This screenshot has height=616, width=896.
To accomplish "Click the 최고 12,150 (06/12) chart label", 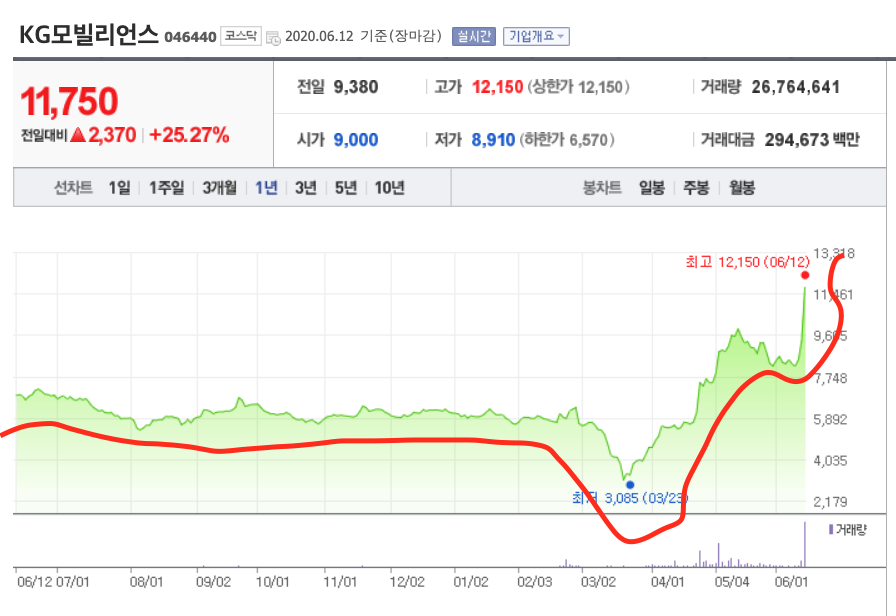I will tap(747, 262).
